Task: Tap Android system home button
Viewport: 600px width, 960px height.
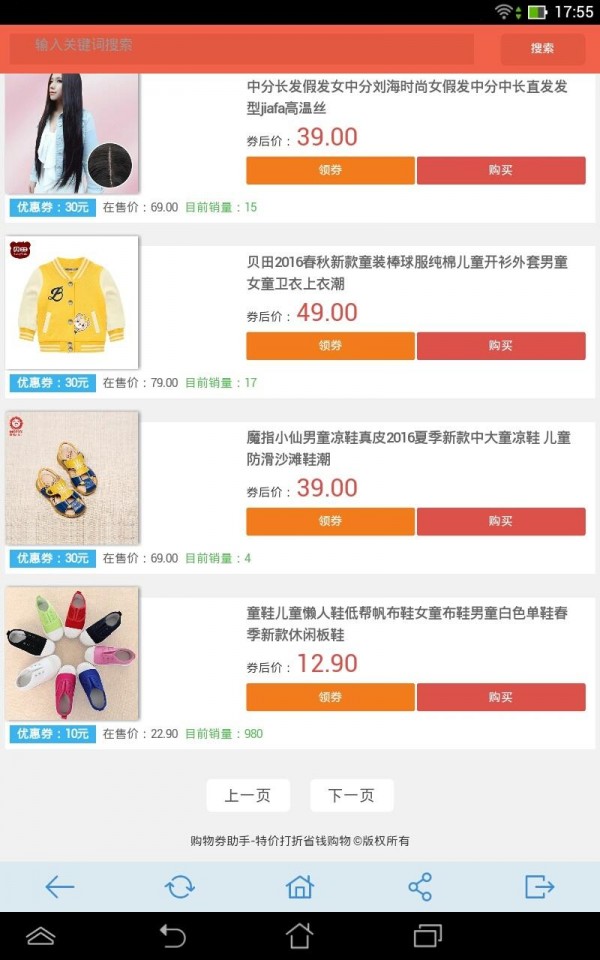Action: pos(299,936)
